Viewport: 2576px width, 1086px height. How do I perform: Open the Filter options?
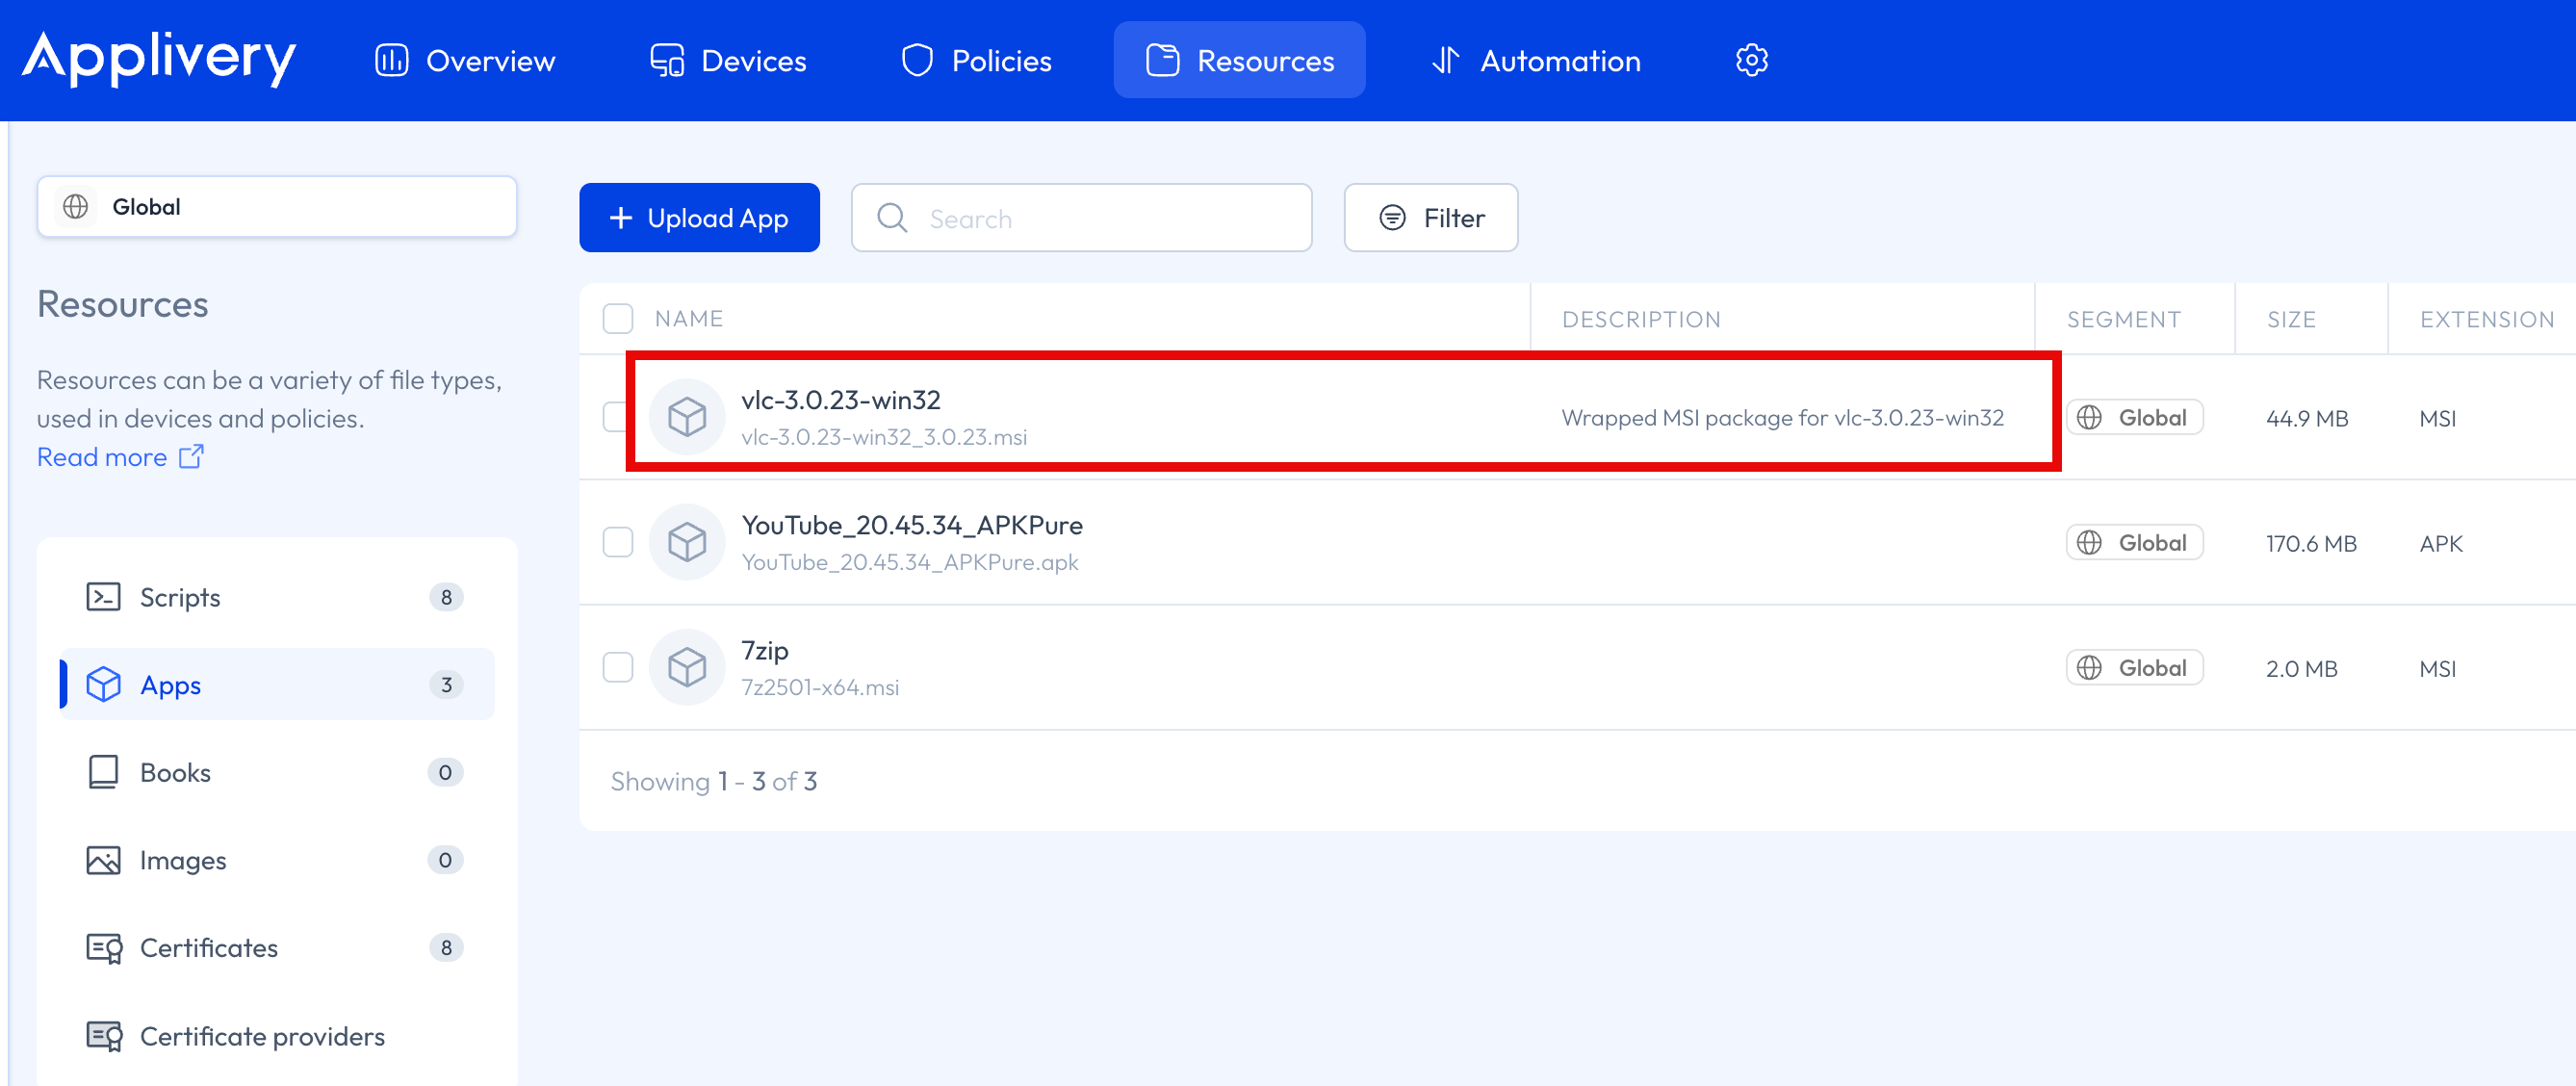pyautogui.click(x=1430, y=218)
